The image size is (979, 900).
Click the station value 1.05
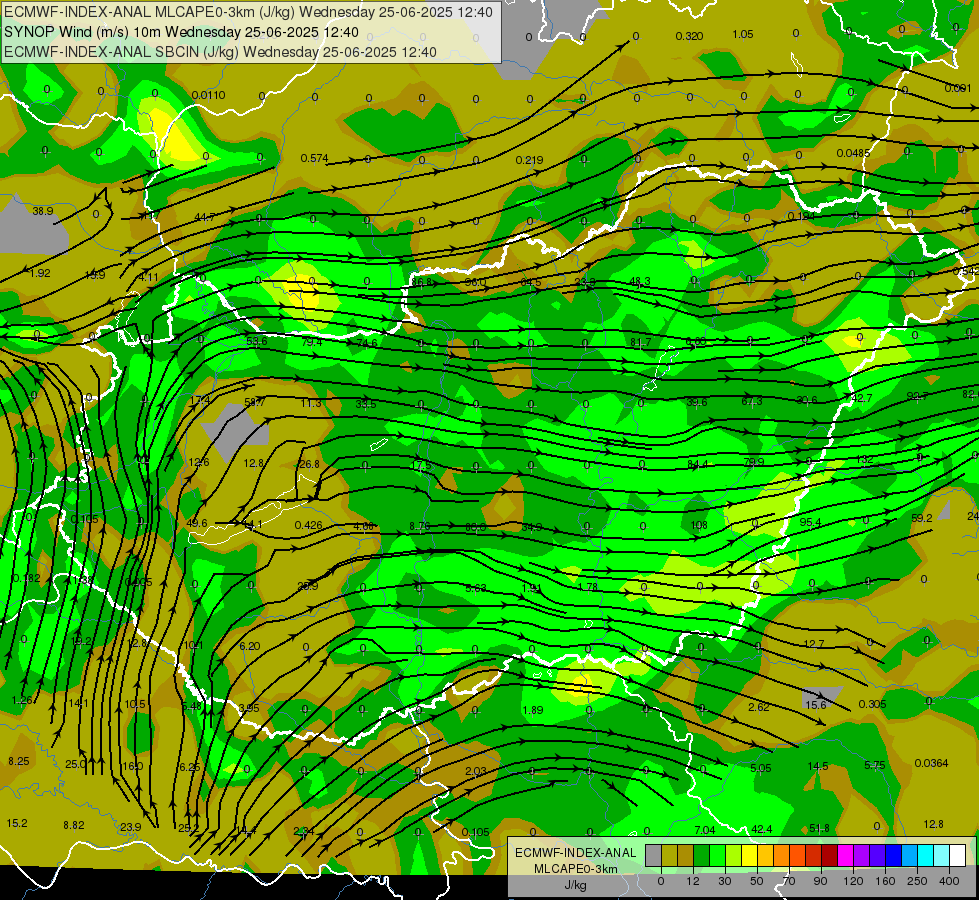point(743,34)
